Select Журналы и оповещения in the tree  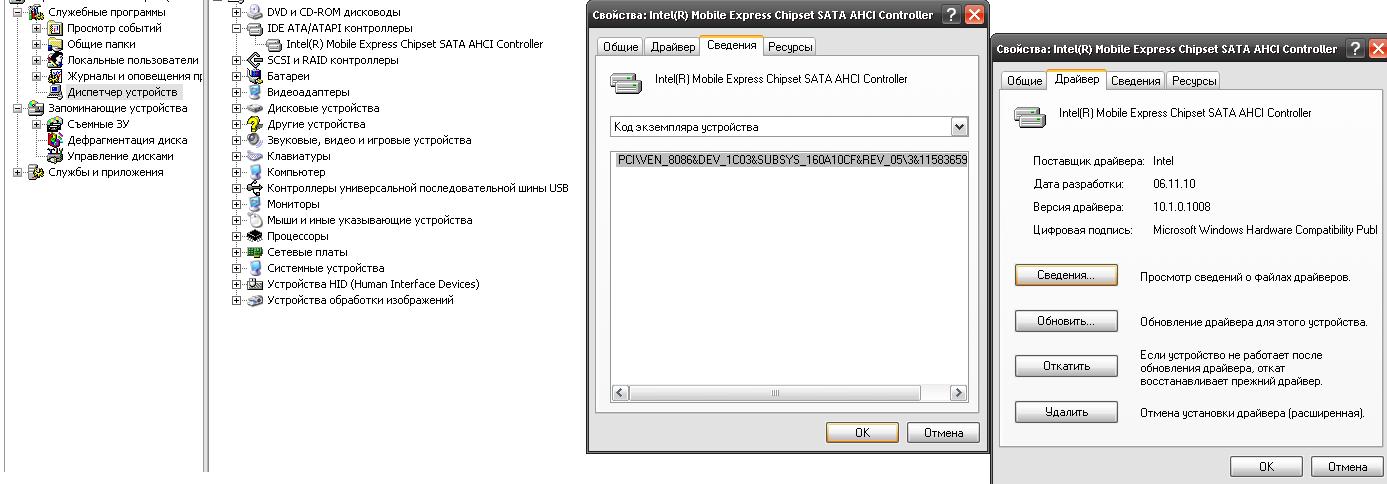135,76
